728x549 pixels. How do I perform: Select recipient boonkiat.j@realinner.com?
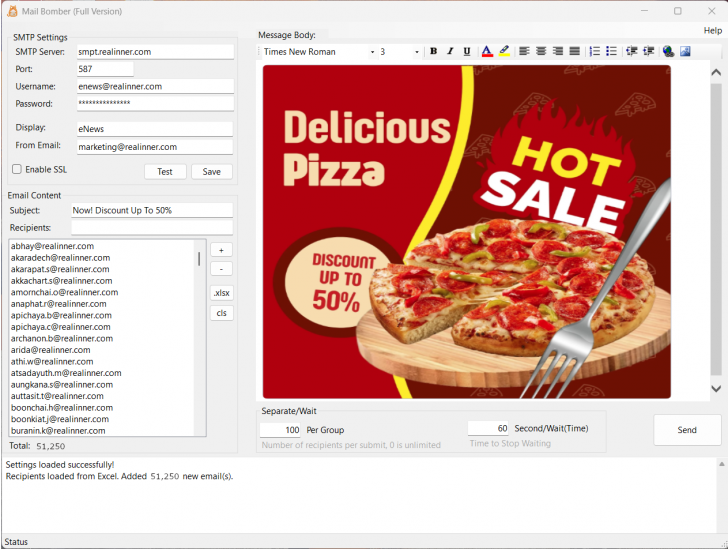[60, 419]
